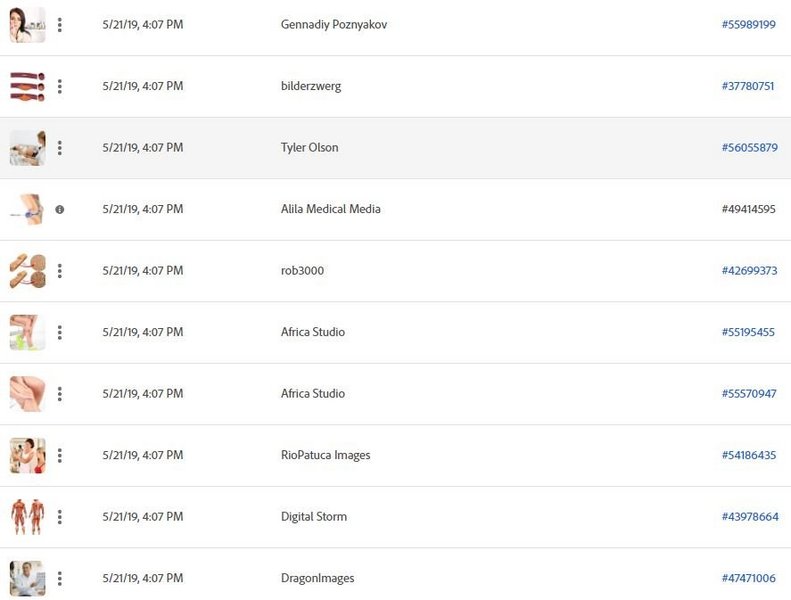Click the muscle anatomy thumbnail by Digital Storm
This screenshot has width=791, height=600.
tap(27, 517)
